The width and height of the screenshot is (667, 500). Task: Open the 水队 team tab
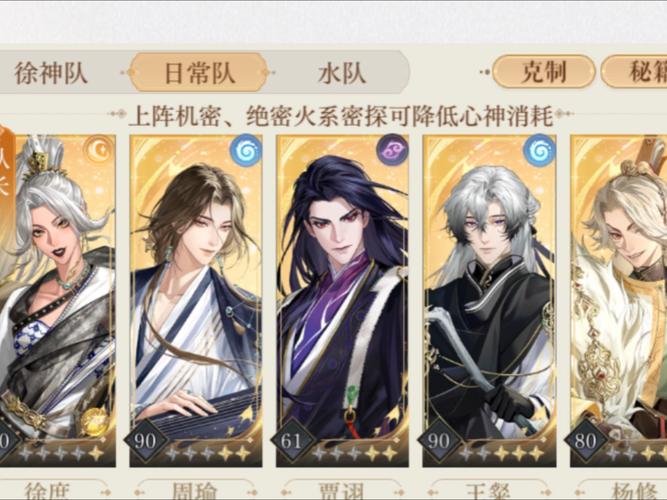click(x=341, y=72)
